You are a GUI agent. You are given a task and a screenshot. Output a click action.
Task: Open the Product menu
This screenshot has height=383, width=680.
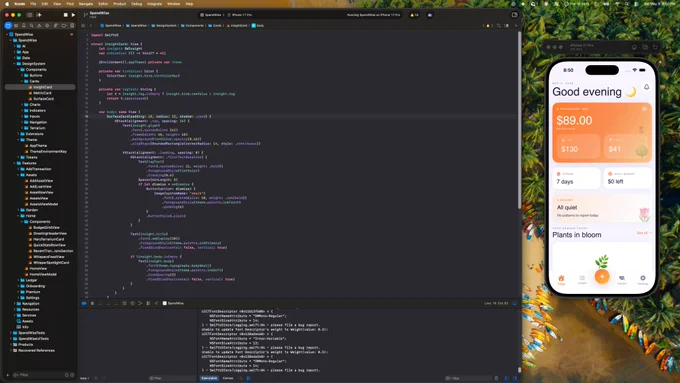pyautogui.click(x=119, y=3)
